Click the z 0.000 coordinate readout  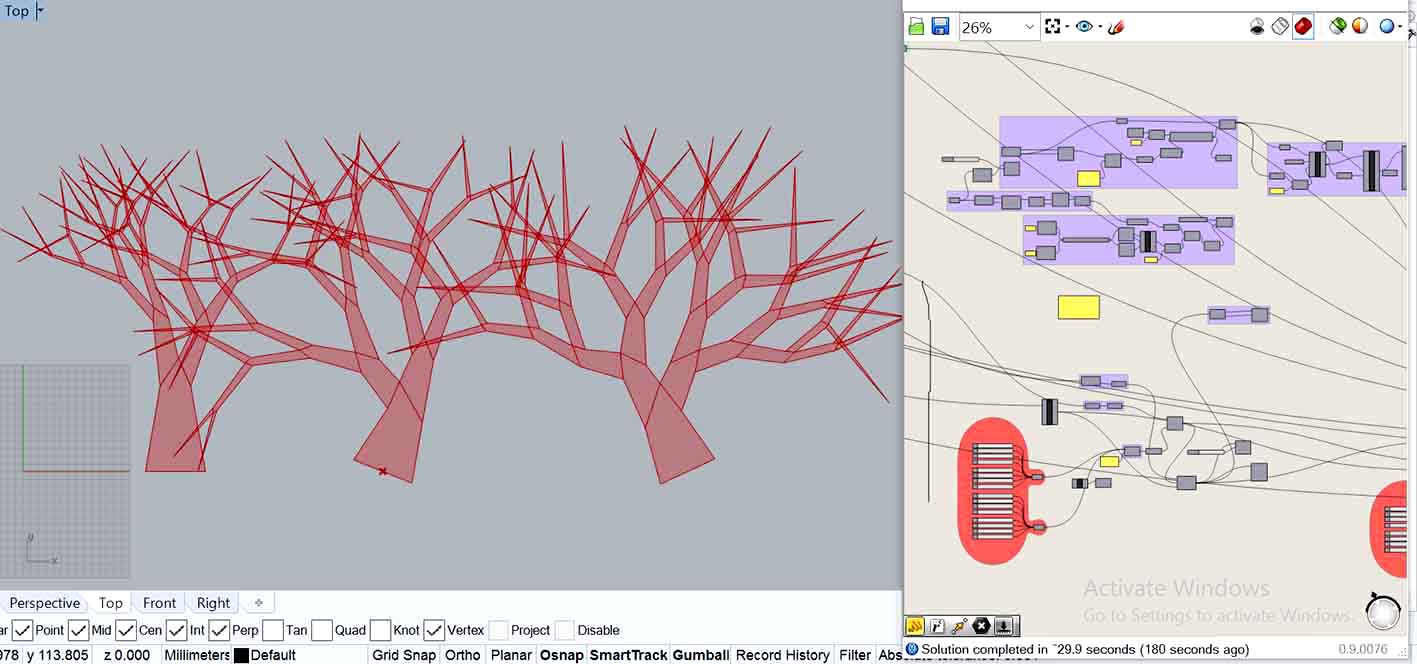pos(126,655)
